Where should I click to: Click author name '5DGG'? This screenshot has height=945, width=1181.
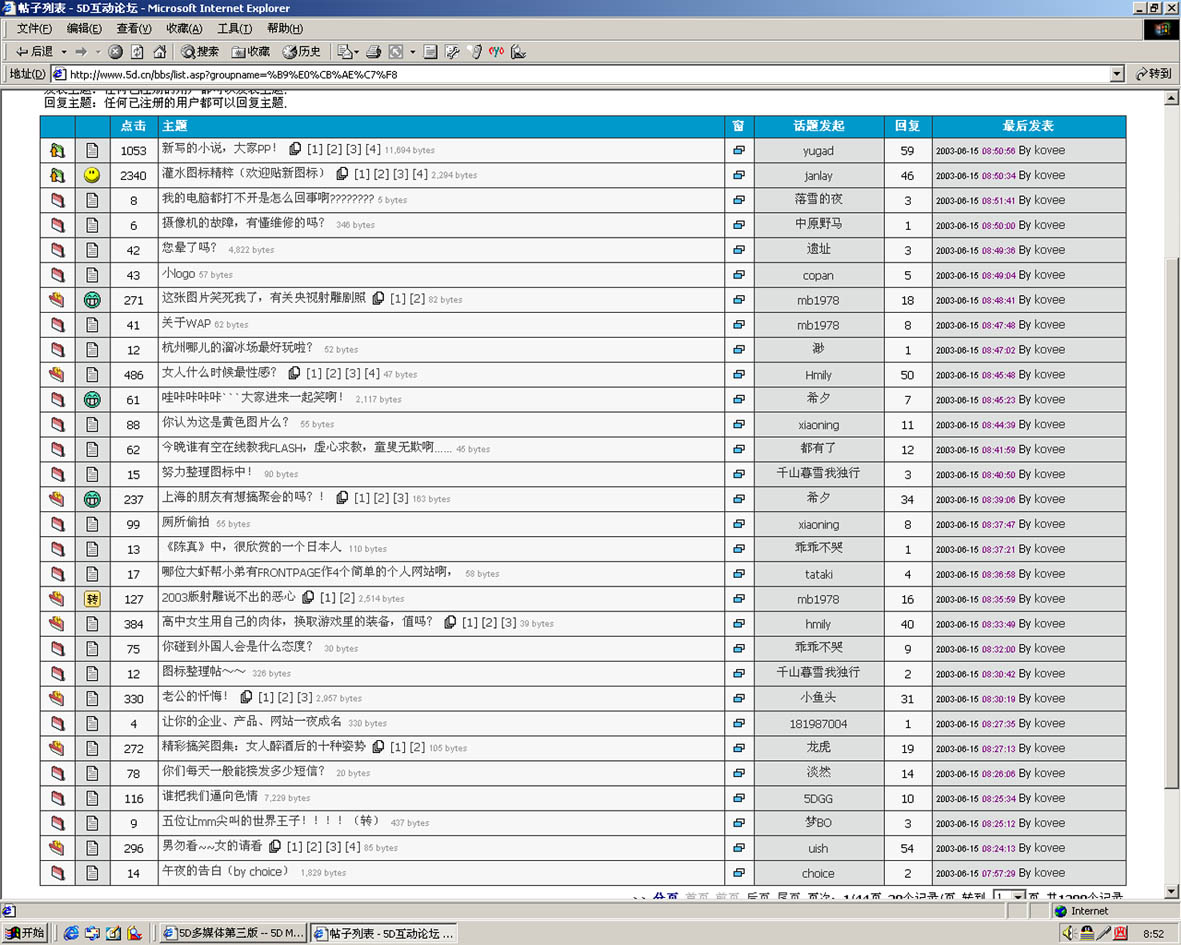pos(818,798)
